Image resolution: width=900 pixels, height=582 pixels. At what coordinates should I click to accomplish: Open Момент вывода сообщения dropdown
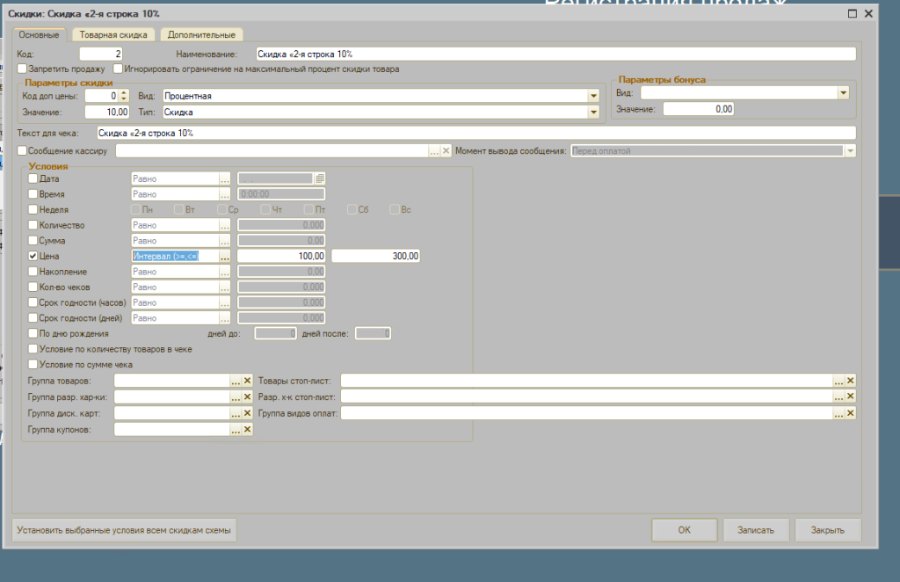[850, 151]
